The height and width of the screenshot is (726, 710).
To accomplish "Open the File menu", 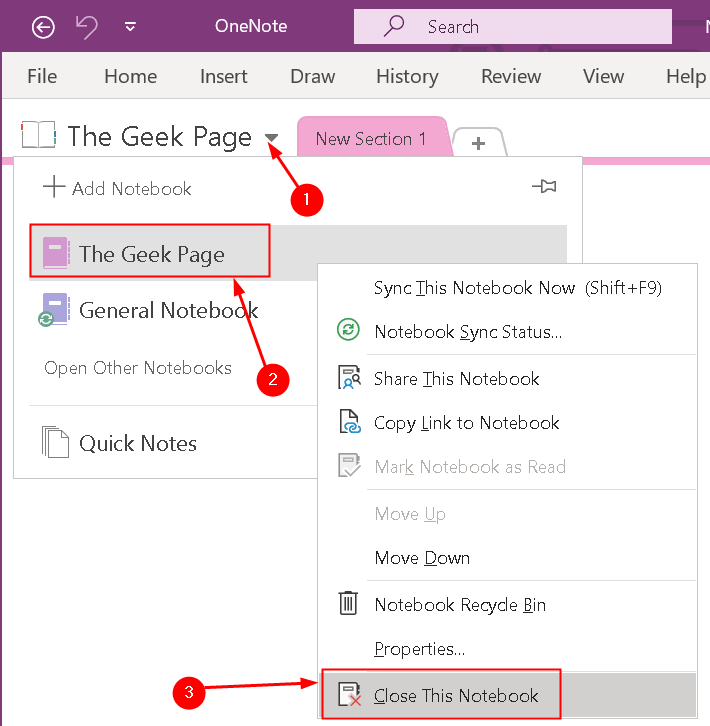I will coord(42,76).
